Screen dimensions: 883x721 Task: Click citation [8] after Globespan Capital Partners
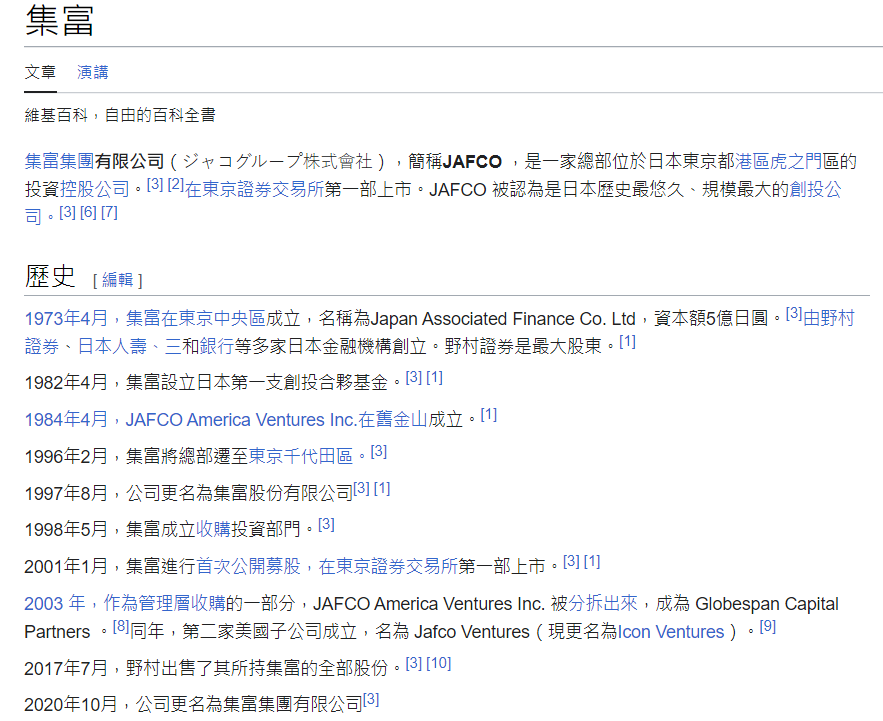click(x=121, y=626)
